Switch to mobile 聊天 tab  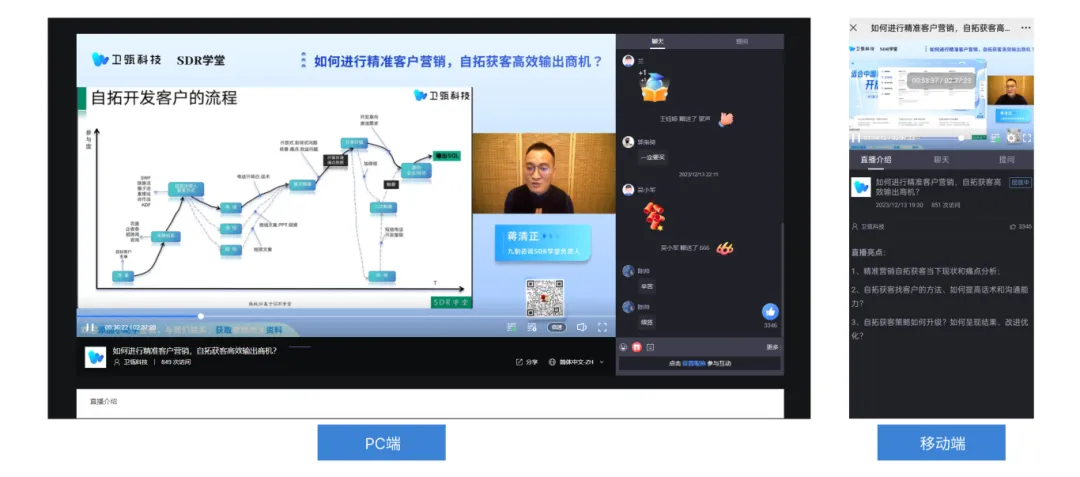point(941,160)
